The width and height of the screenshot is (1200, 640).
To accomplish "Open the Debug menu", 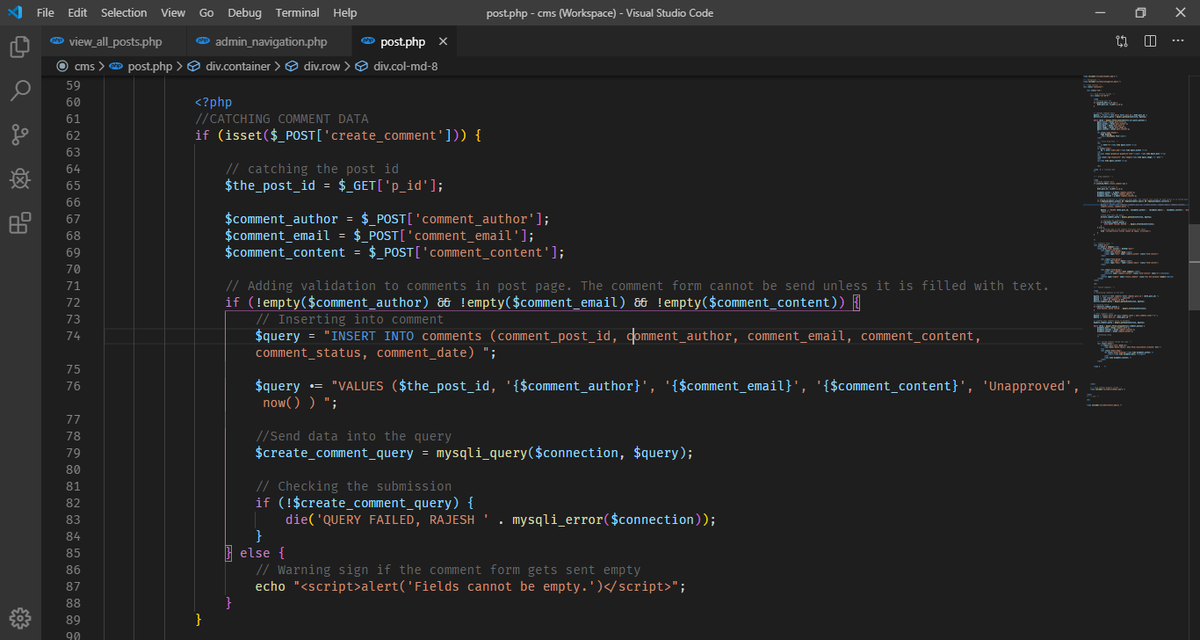I will pos(244,12).
